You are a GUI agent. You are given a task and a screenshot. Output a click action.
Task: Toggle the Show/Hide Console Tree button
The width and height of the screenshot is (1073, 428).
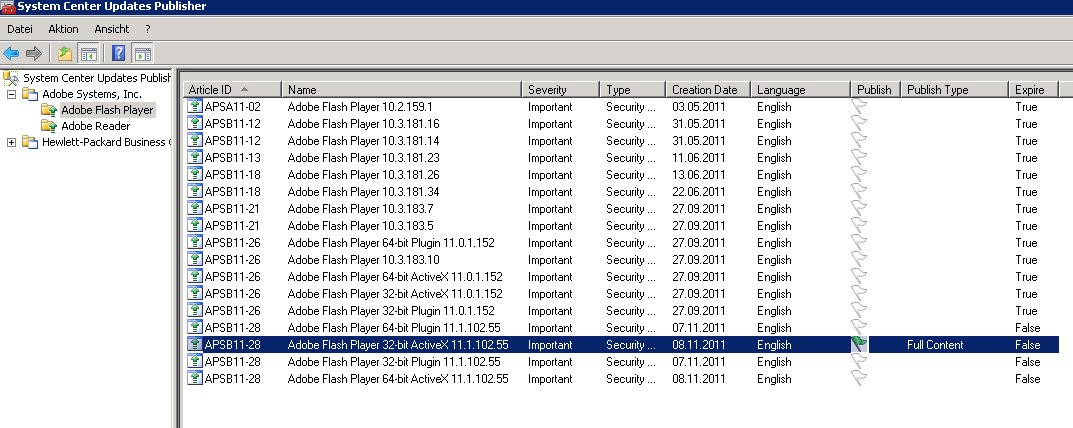point(88,53)
